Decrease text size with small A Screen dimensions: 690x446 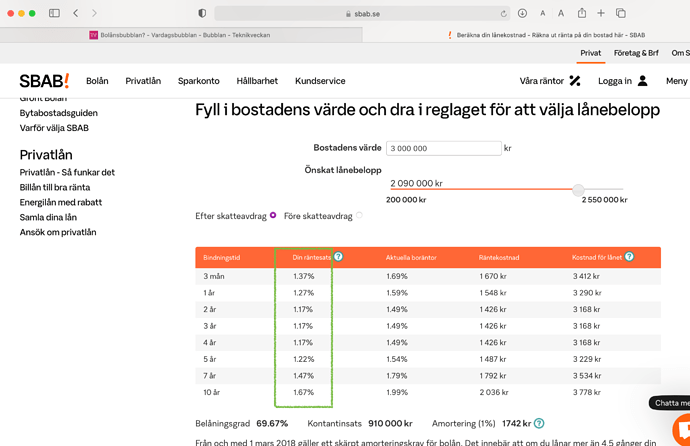point(543,13)
